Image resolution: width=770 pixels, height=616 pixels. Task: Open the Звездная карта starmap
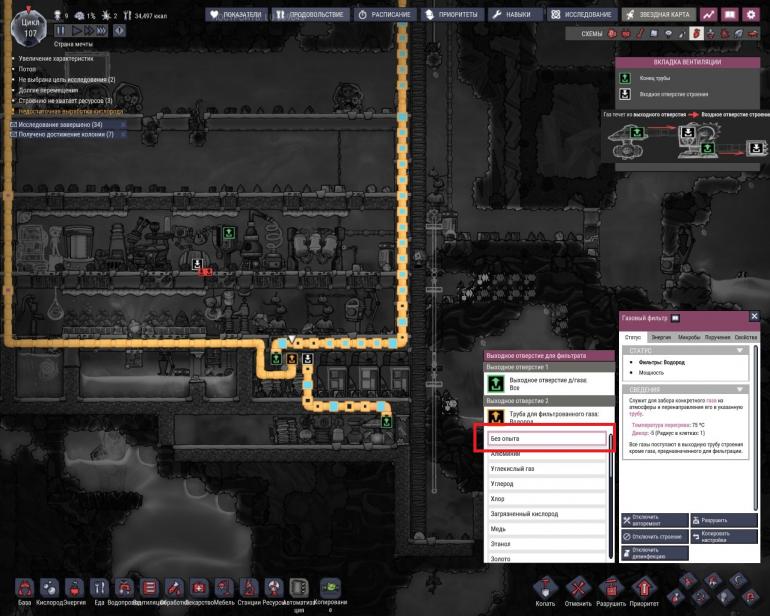657,15
